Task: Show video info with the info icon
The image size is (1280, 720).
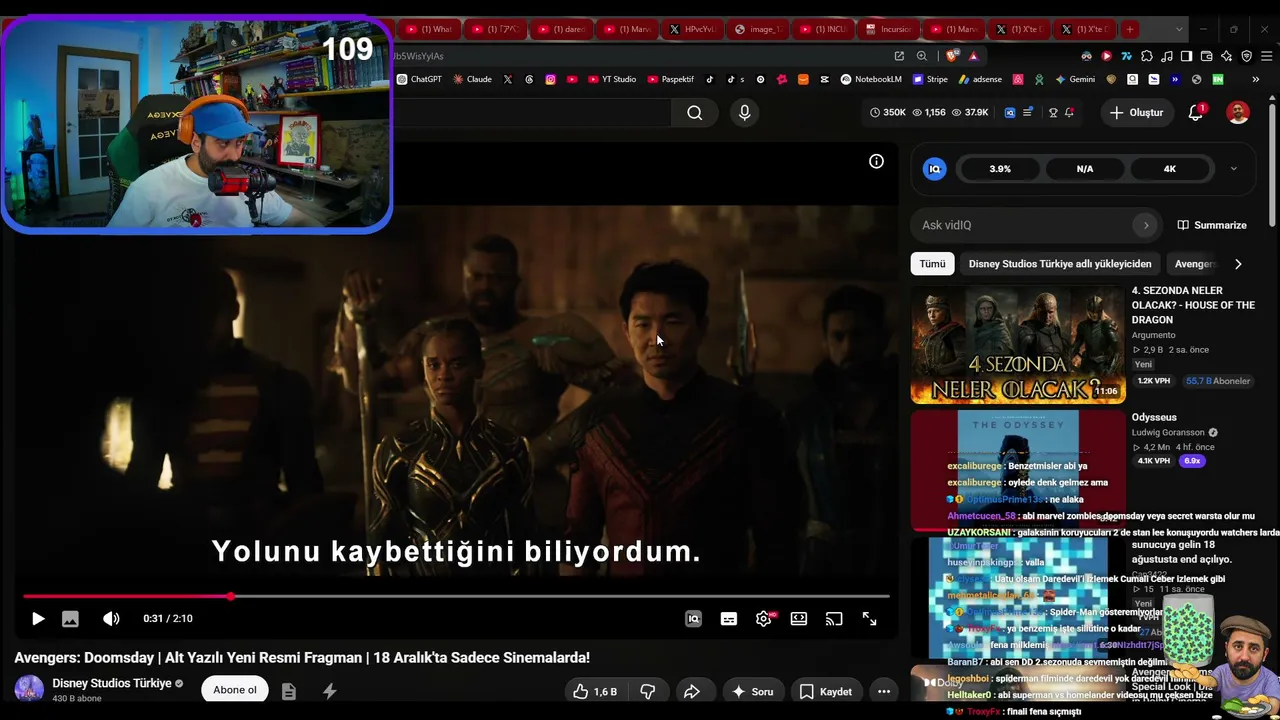Action: pyautogui.click(x=876, y=161)
